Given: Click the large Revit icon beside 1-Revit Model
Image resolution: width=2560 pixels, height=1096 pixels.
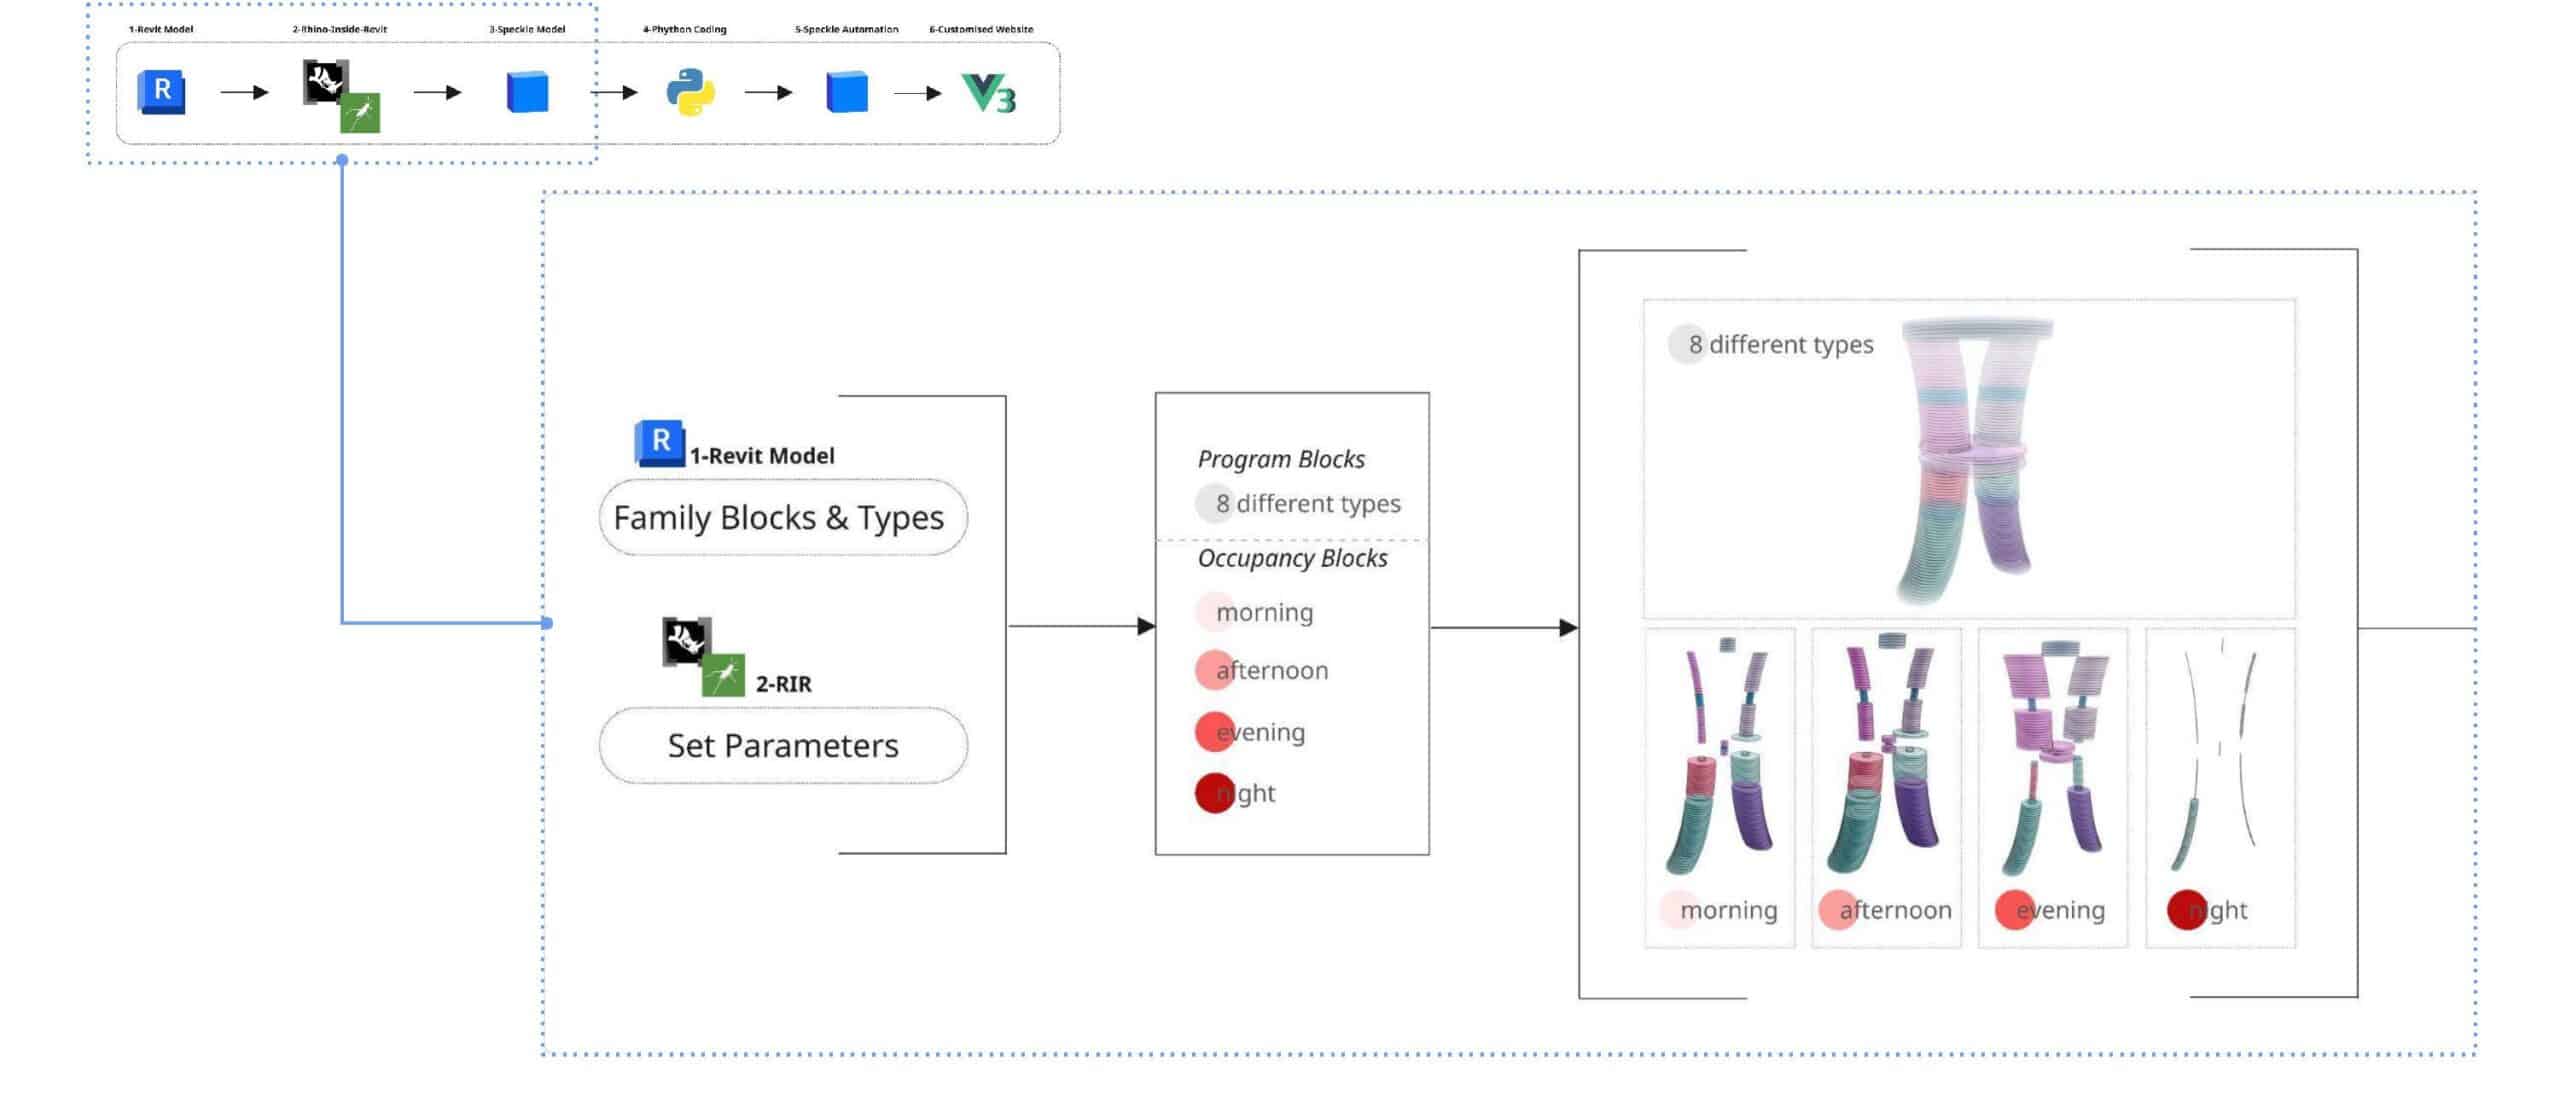Looking at the screenshot, I should click(660, 443).
